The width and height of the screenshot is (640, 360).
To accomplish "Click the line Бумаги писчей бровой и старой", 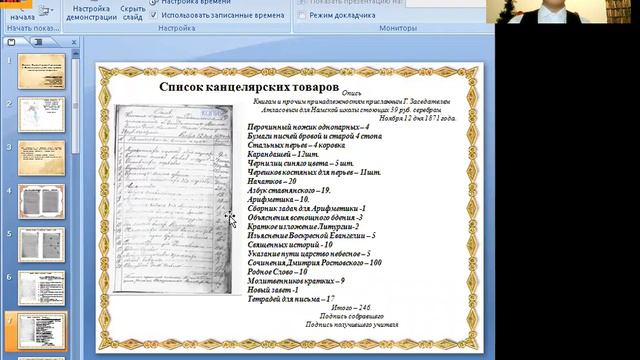I will (315, 136).
